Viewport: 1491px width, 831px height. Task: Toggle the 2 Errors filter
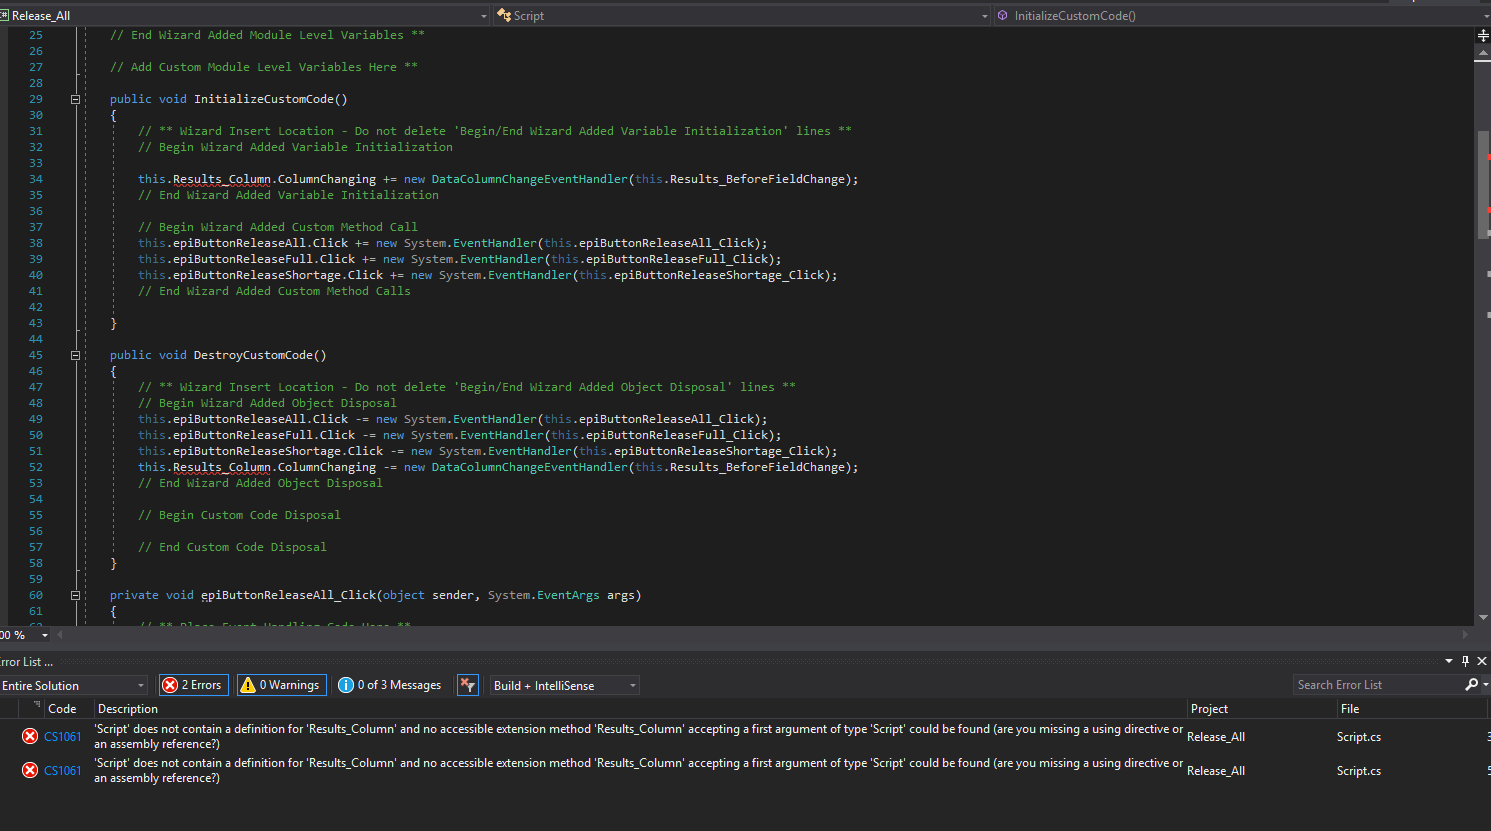[194, 685]
